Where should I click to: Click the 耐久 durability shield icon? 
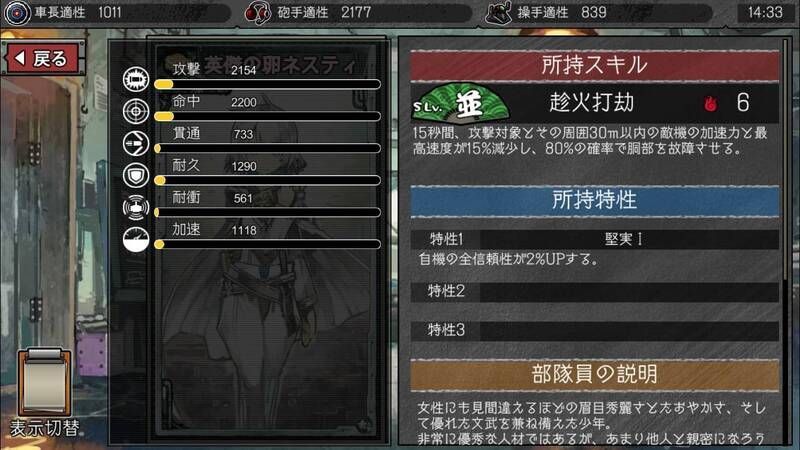136,176
